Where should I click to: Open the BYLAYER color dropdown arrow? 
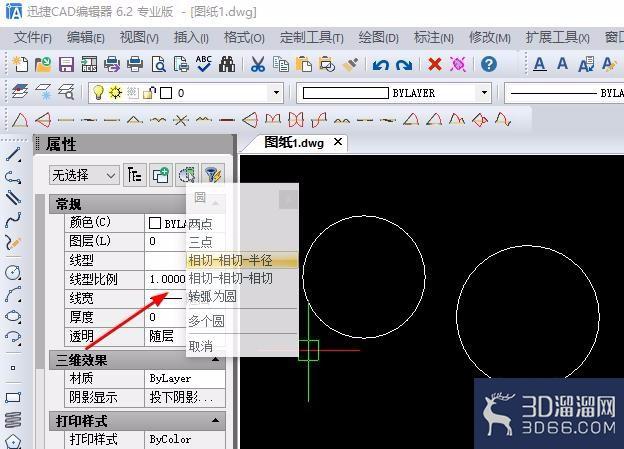(484, 93)
